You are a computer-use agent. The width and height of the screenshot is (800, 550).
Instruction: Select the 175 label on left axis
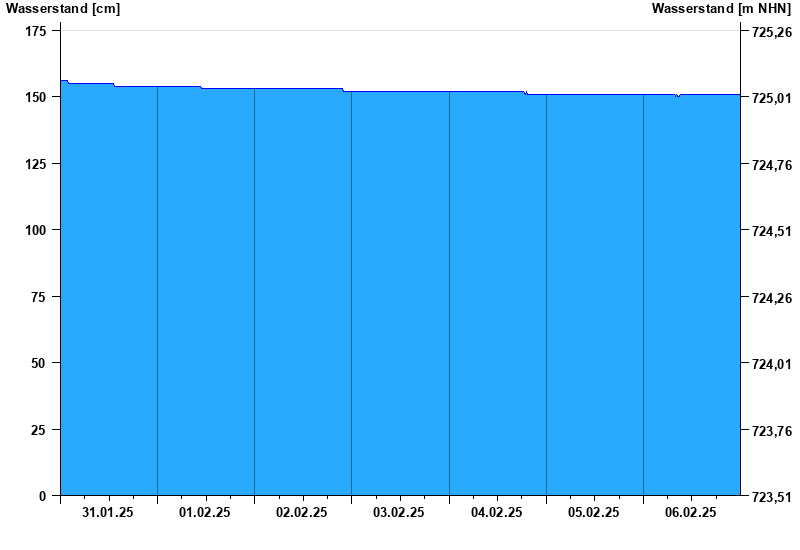click(36, 32)
